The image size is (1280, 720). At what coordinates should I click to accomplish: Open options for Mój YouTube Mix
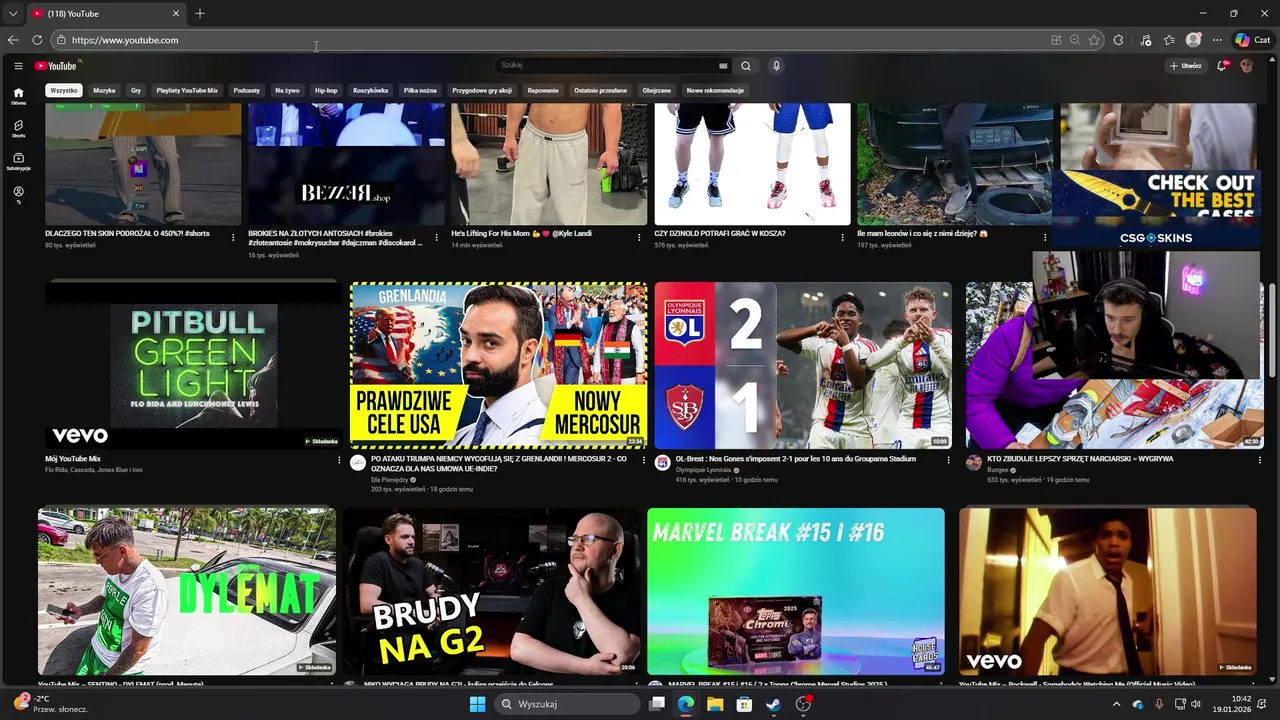(x=339, y=460)
